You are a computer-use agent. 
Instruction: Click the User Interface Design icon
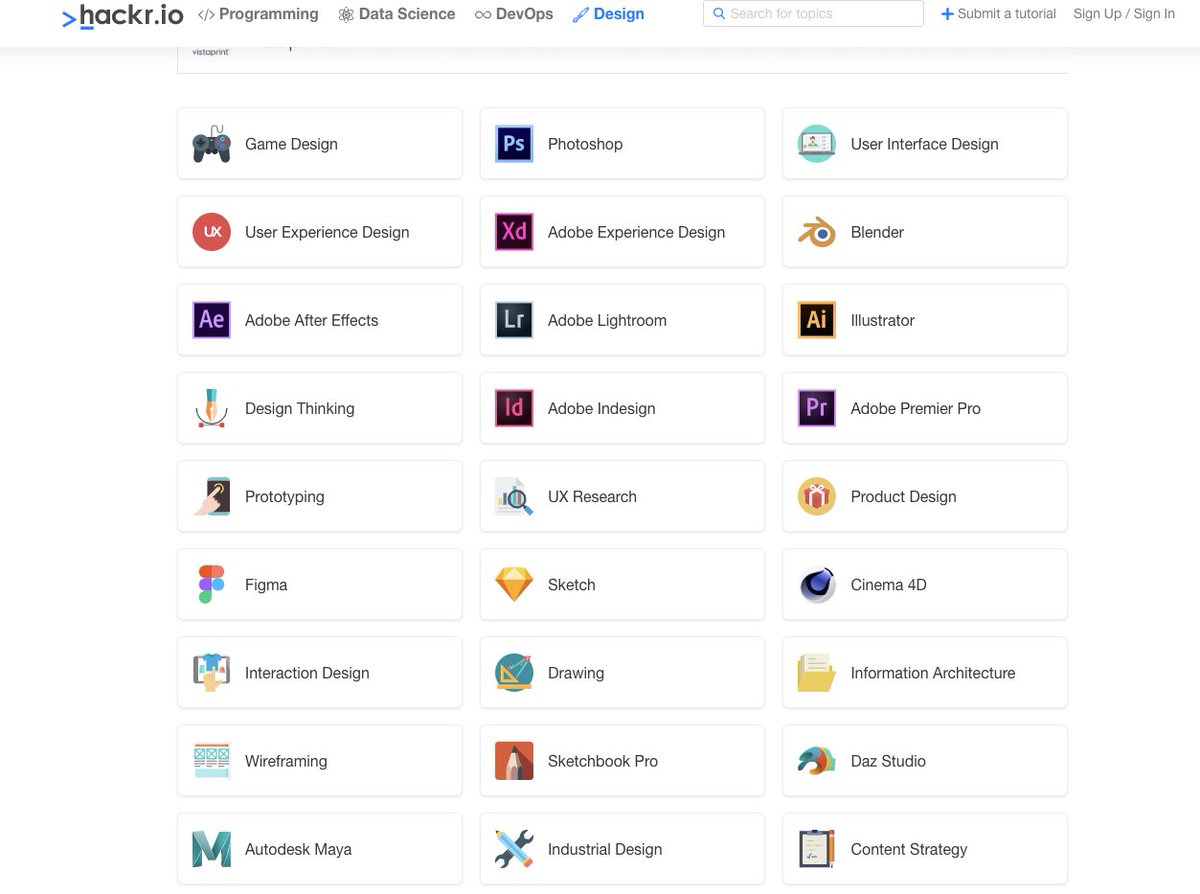click(x=817, y=144)
